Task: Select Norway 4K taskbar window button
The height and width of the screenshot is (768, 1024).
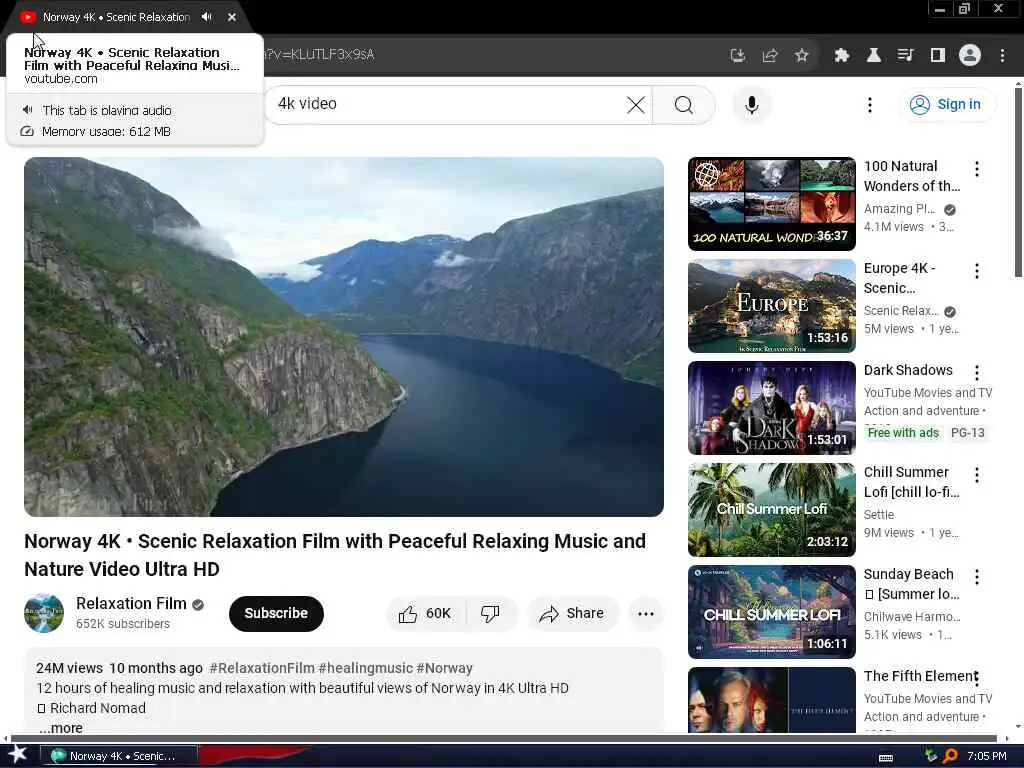Action: (x=118, y=756)
